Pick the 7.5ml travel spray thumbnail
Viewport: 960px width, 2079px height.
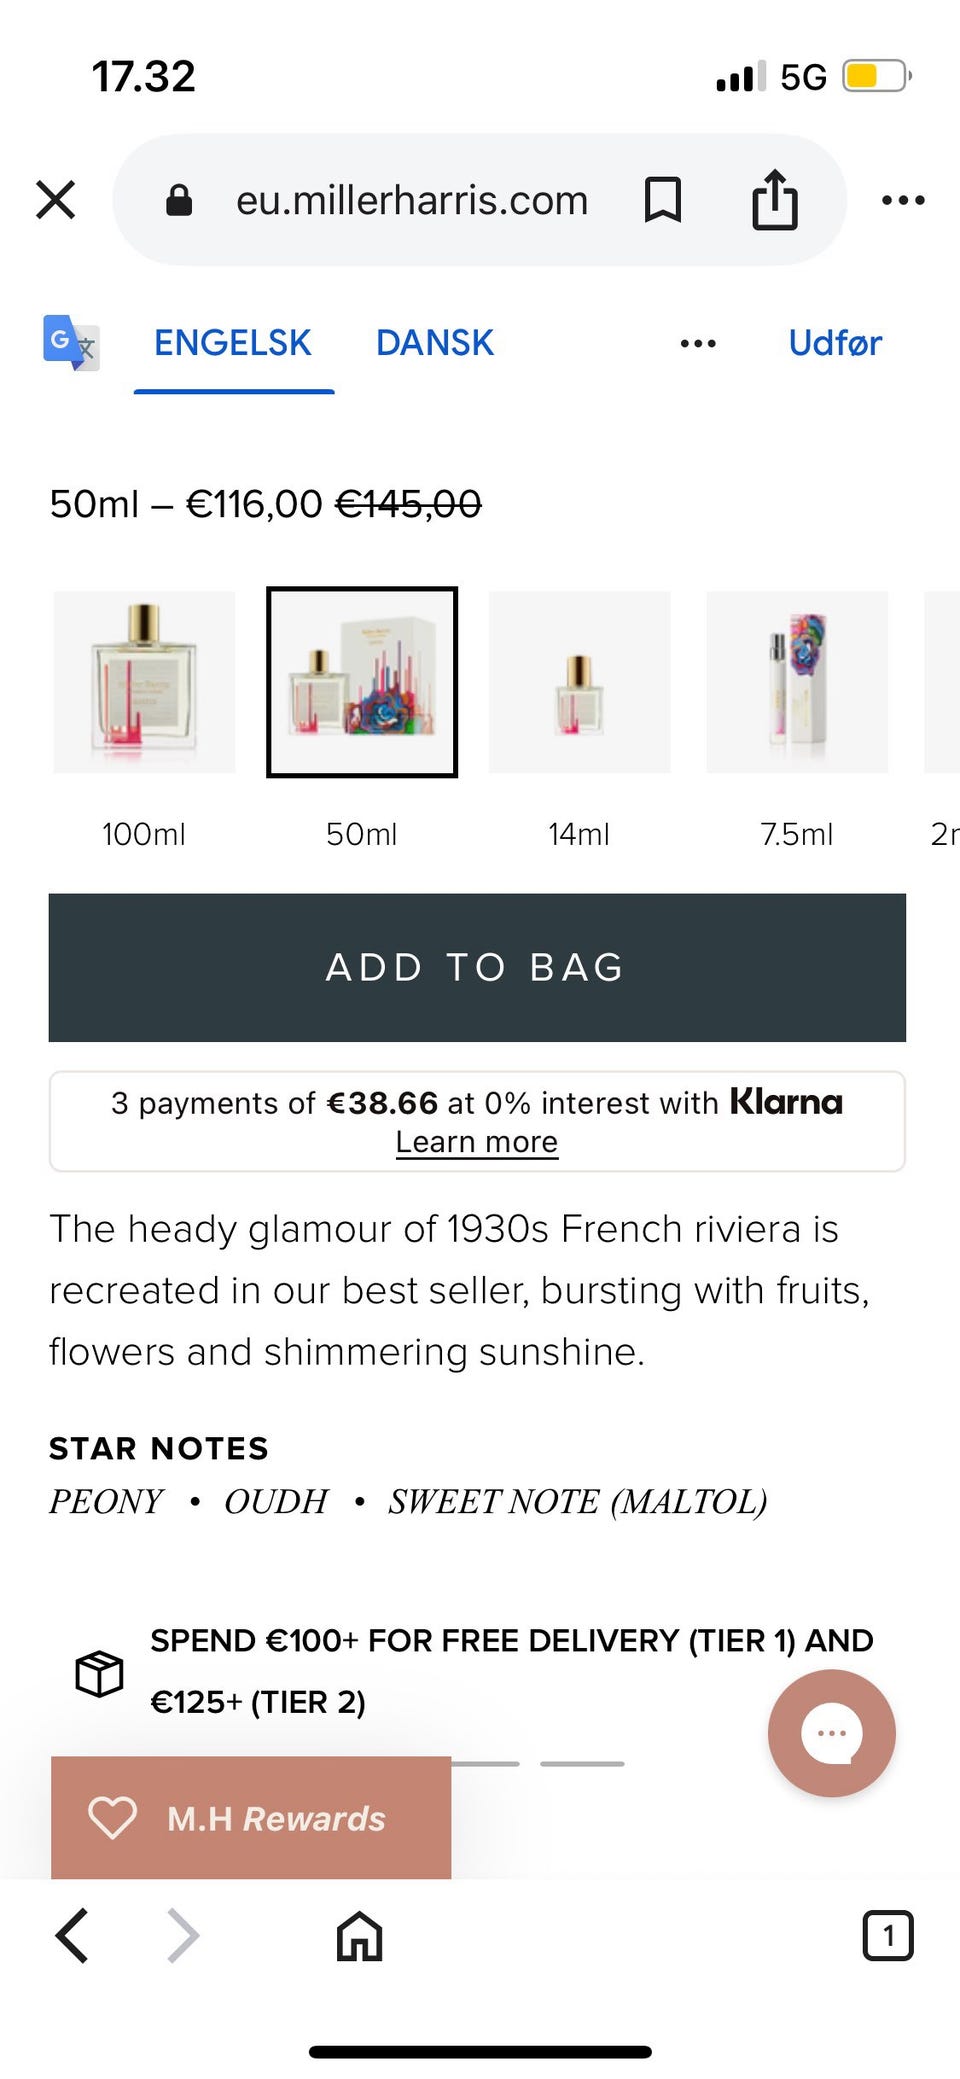click(797, 682)
